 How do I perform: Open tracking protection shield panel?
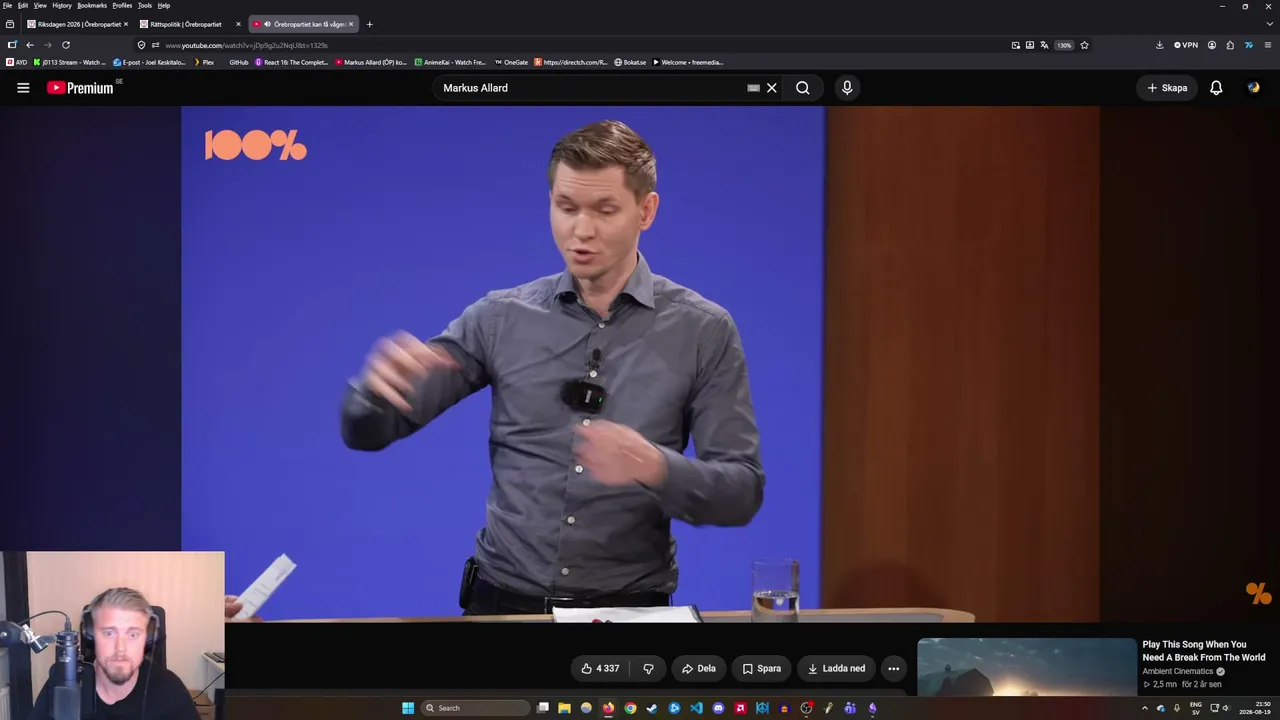pos(141,45)
